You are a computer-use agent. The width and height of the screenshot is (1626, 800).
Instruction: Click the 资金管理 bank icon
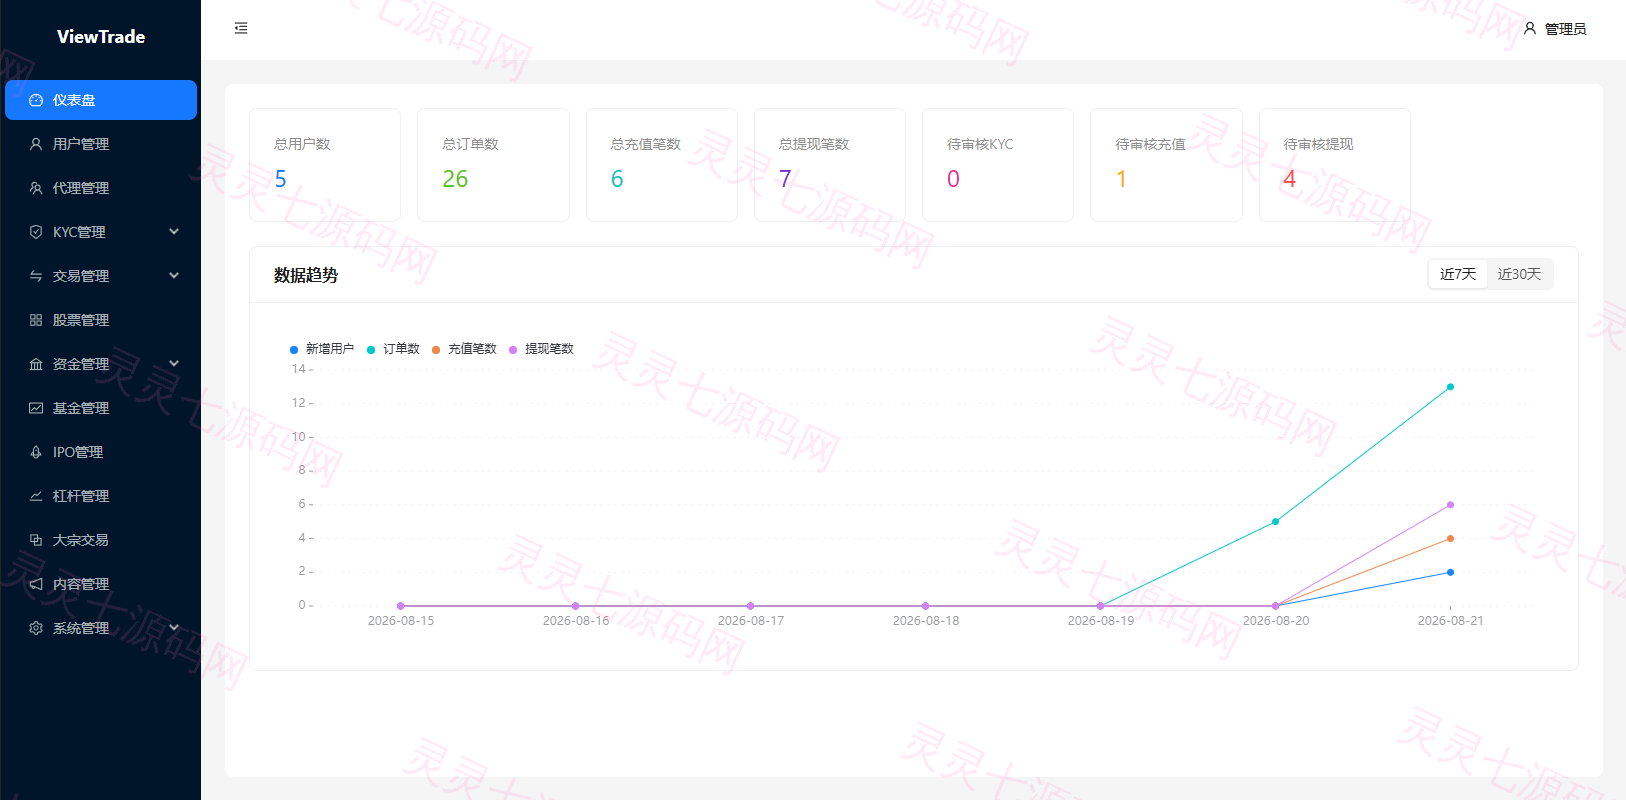tap(36, 364)
